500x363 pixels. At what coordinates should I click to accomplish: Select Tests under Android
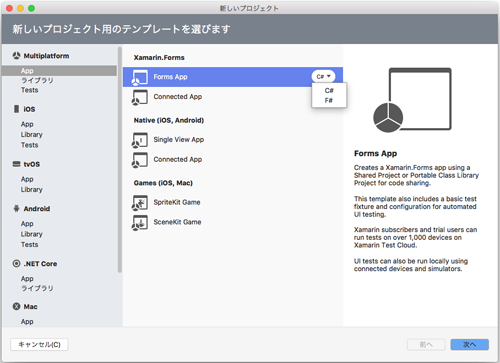(30, 245)
